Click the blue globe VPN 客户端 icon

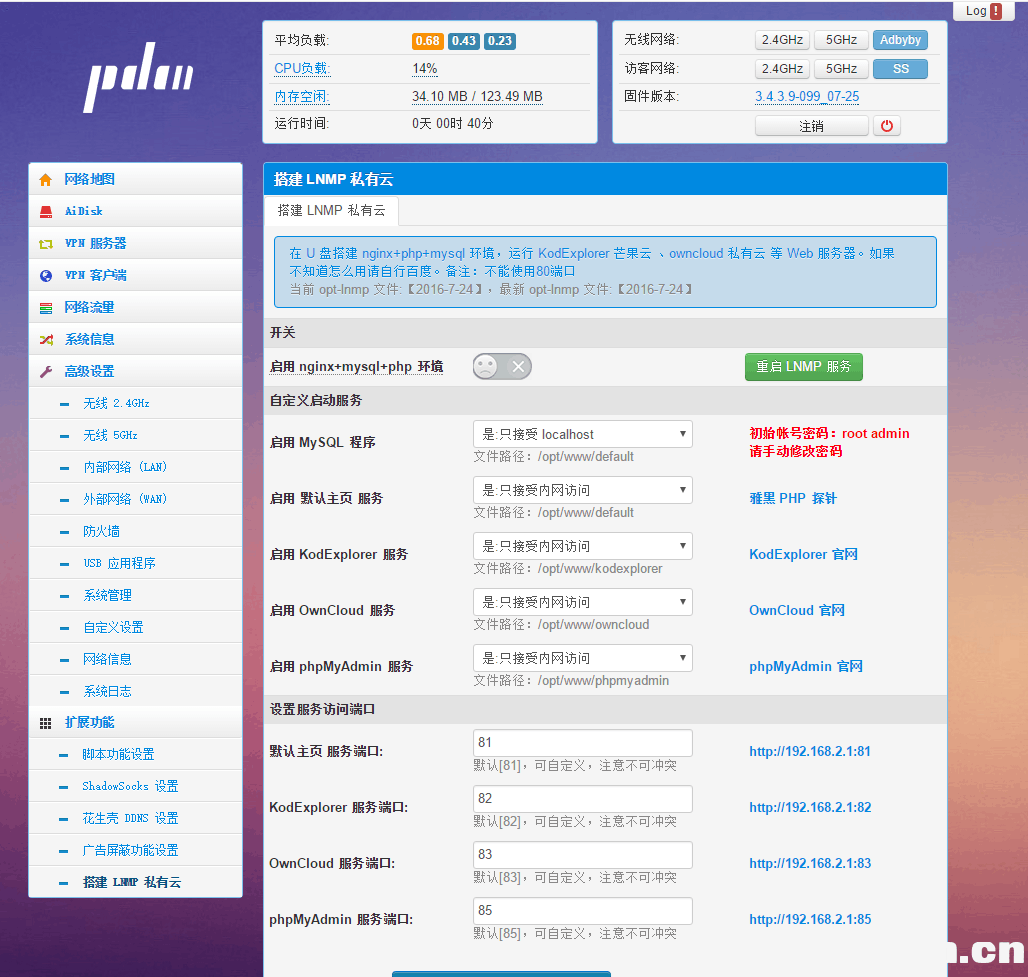click(45, 276)
